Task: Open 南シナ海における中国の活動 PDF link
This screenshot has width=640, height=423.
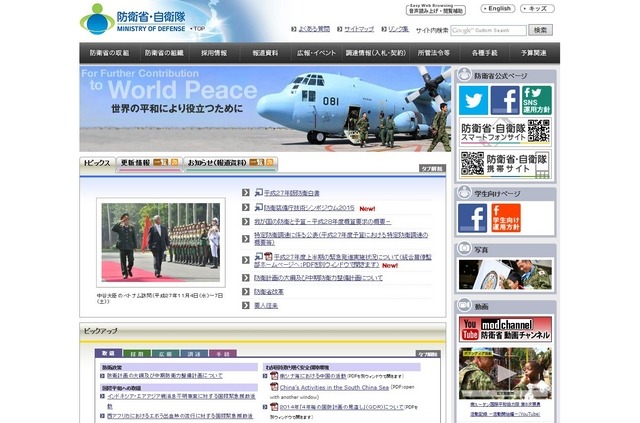Action: tap(313, 376)
